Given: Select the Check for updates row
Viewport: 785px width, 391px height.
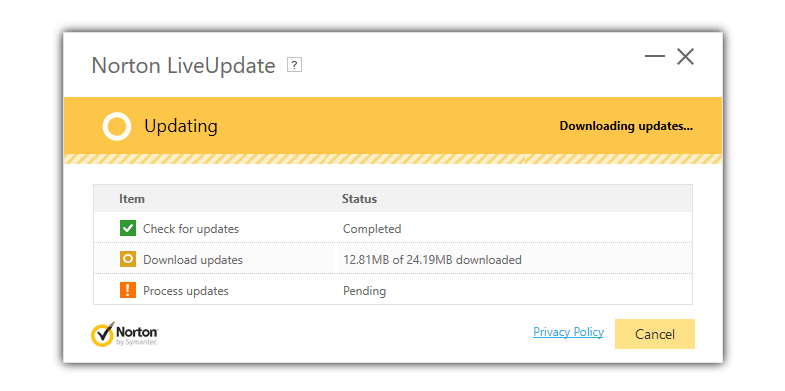Looking at the screenshot, I should [393, 228].
